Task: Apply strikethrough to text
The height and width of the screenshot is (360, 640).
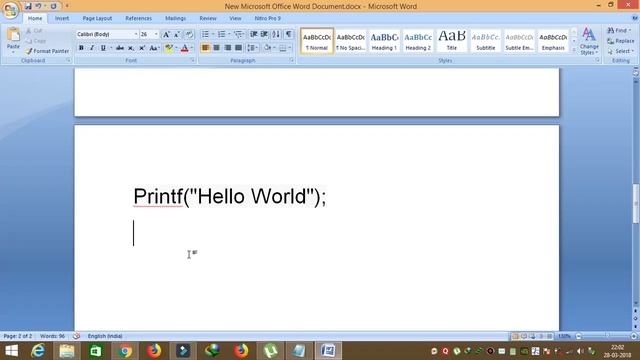Action: 120,48
